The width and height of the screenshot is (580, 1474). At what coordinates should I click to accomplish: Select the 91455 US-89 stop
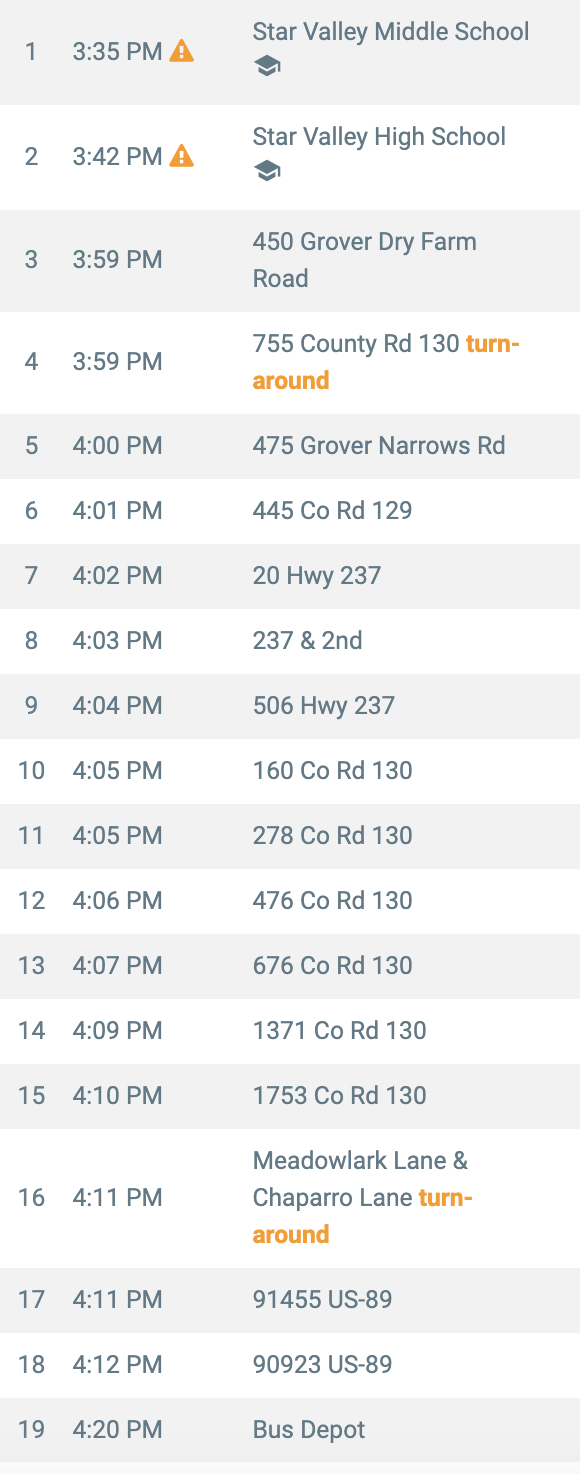pos(290,1300)
